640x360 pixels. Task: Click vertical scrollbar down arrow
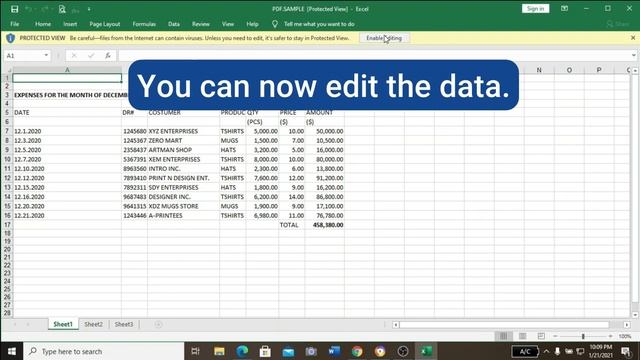click(635, 315)
